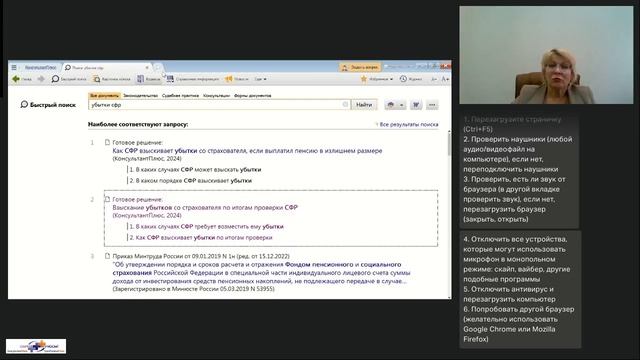Open the dropdown arrow next to the printer
The height and width of the screenshot is (360, 640).
pyautogui.click(x=402, y=105)
